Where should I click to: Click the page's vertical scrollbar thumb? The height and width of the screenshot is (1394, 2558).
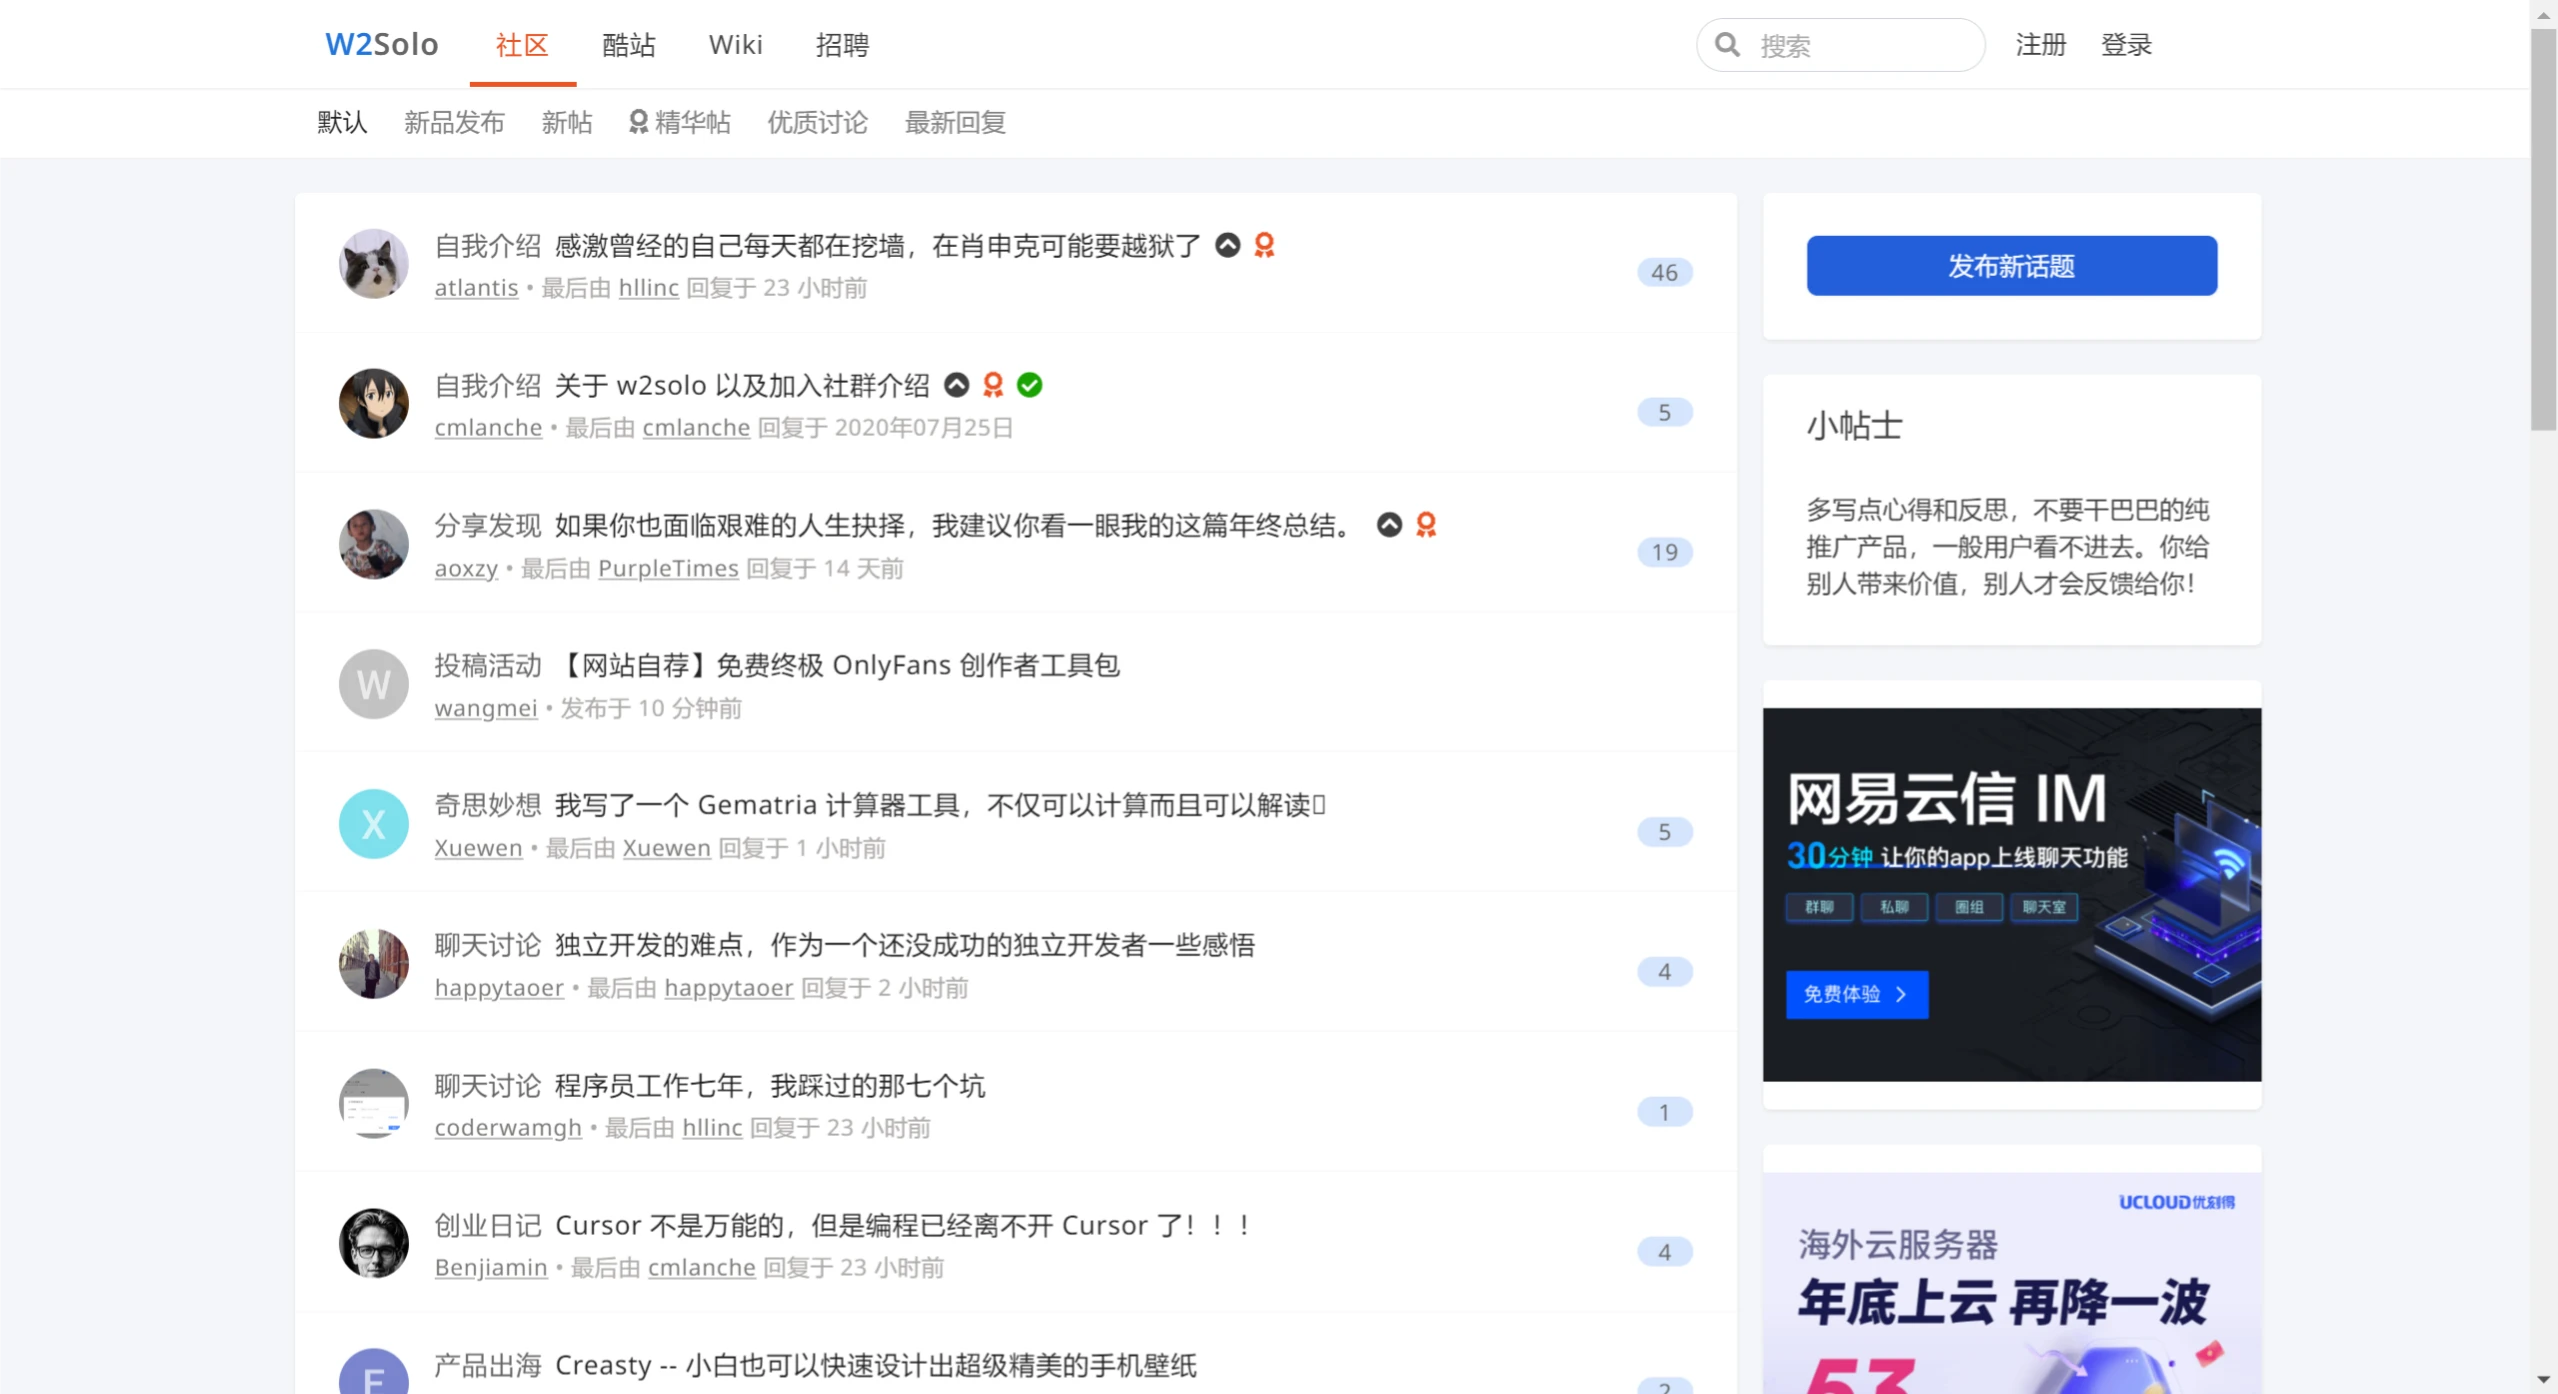(x=2543, y=230)
